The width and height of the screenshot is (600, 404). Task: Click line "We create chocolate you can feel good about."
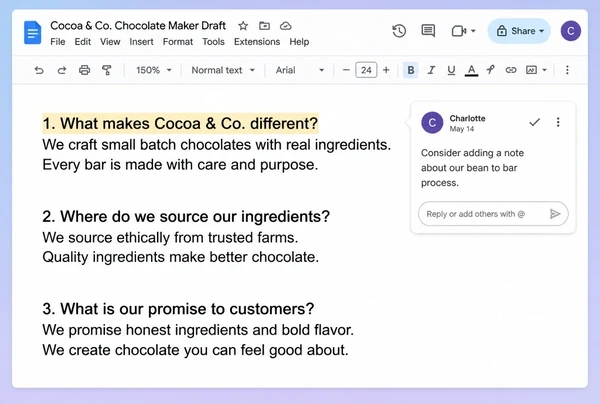(x=196, y=350)
